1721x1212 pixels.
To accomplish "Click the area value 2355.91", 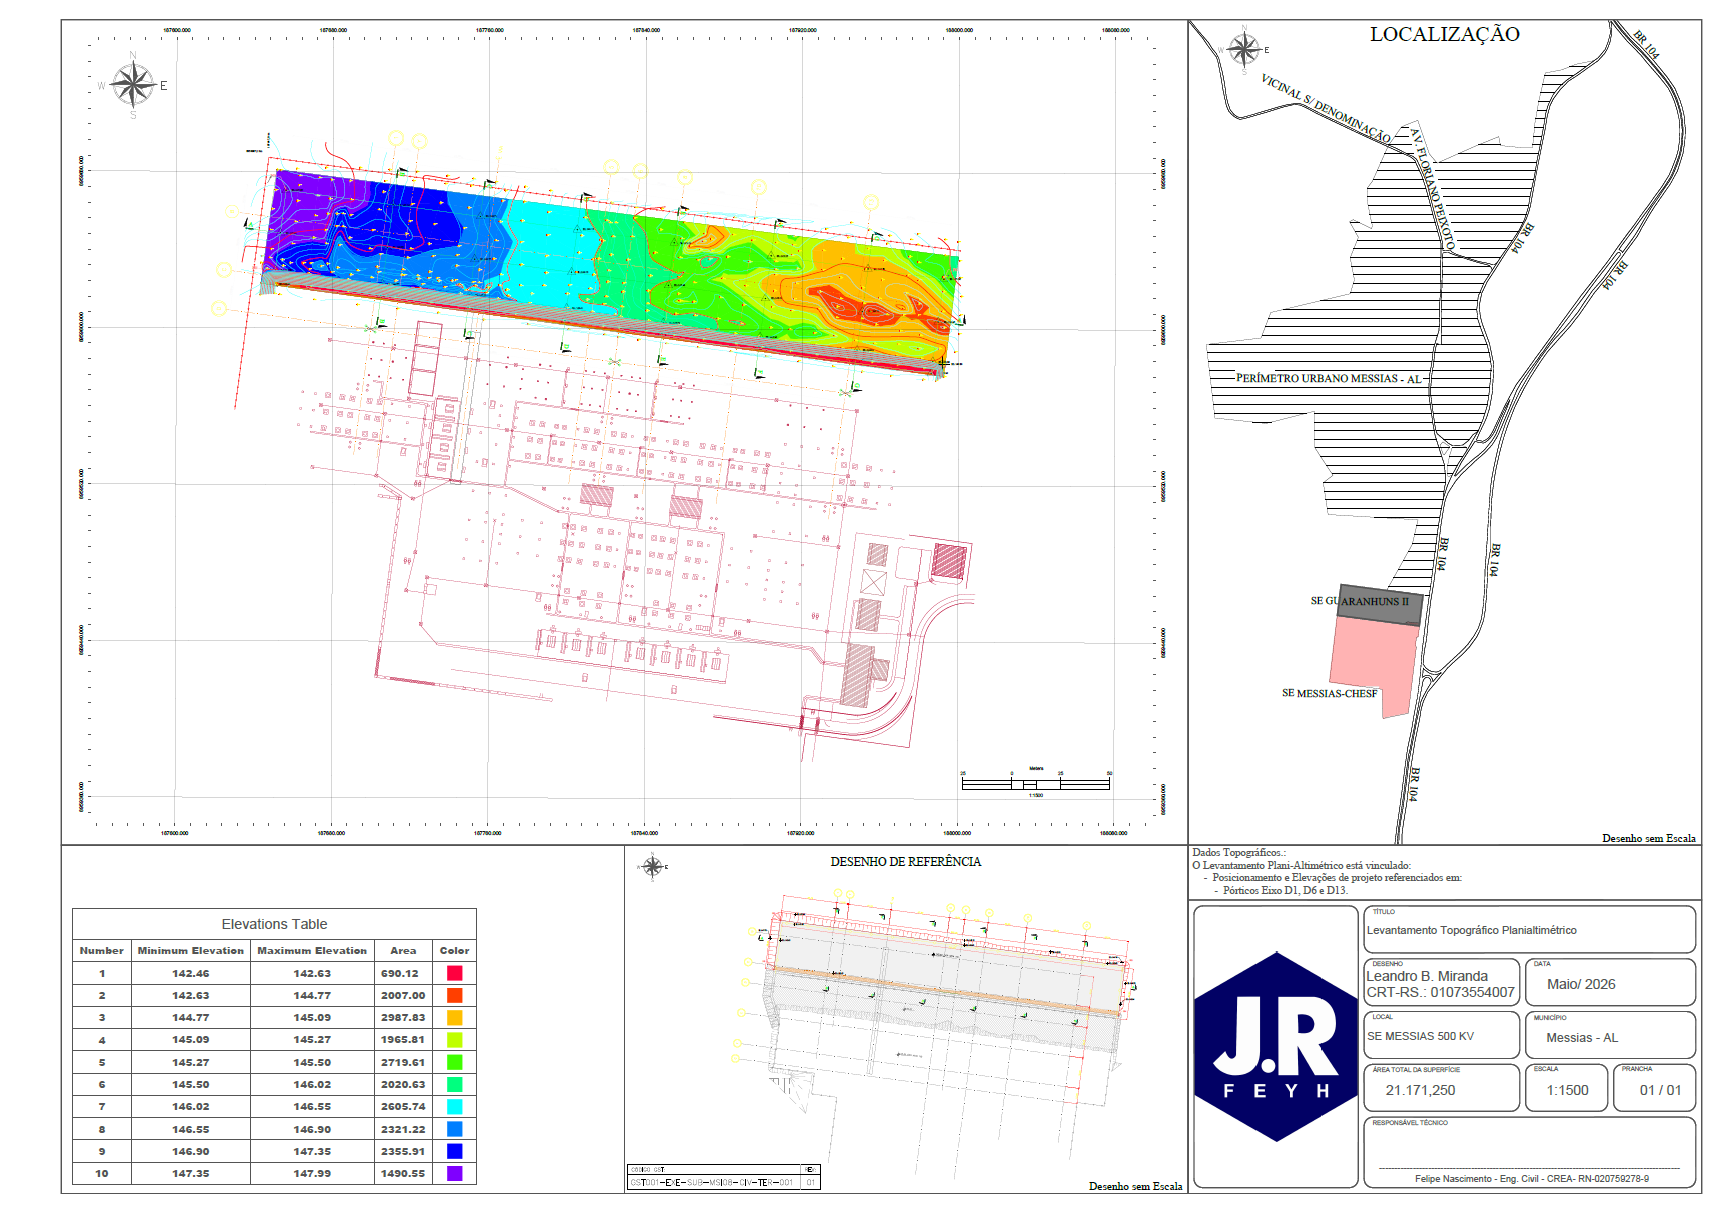I will (x=403, y=1151).
